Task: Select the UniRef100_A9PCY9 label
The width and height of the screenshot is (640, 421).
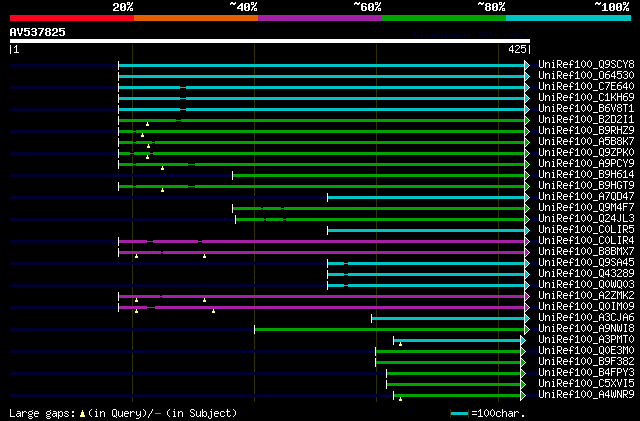Action: click(586, 163)
